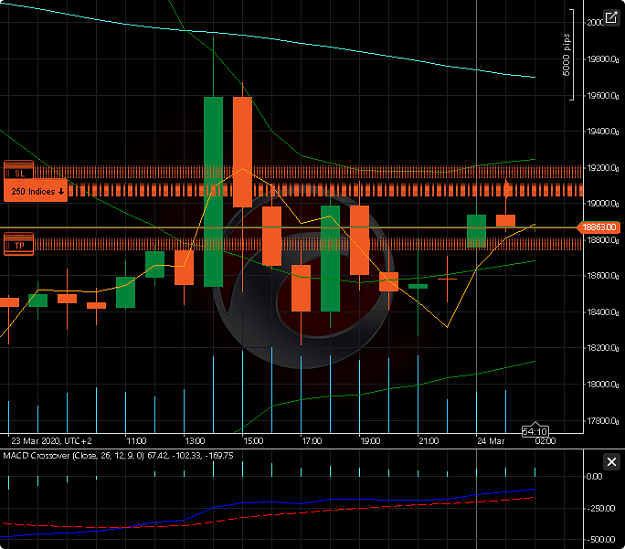
Task: Click the 13:00 time axis label
Action: (195, 441)
